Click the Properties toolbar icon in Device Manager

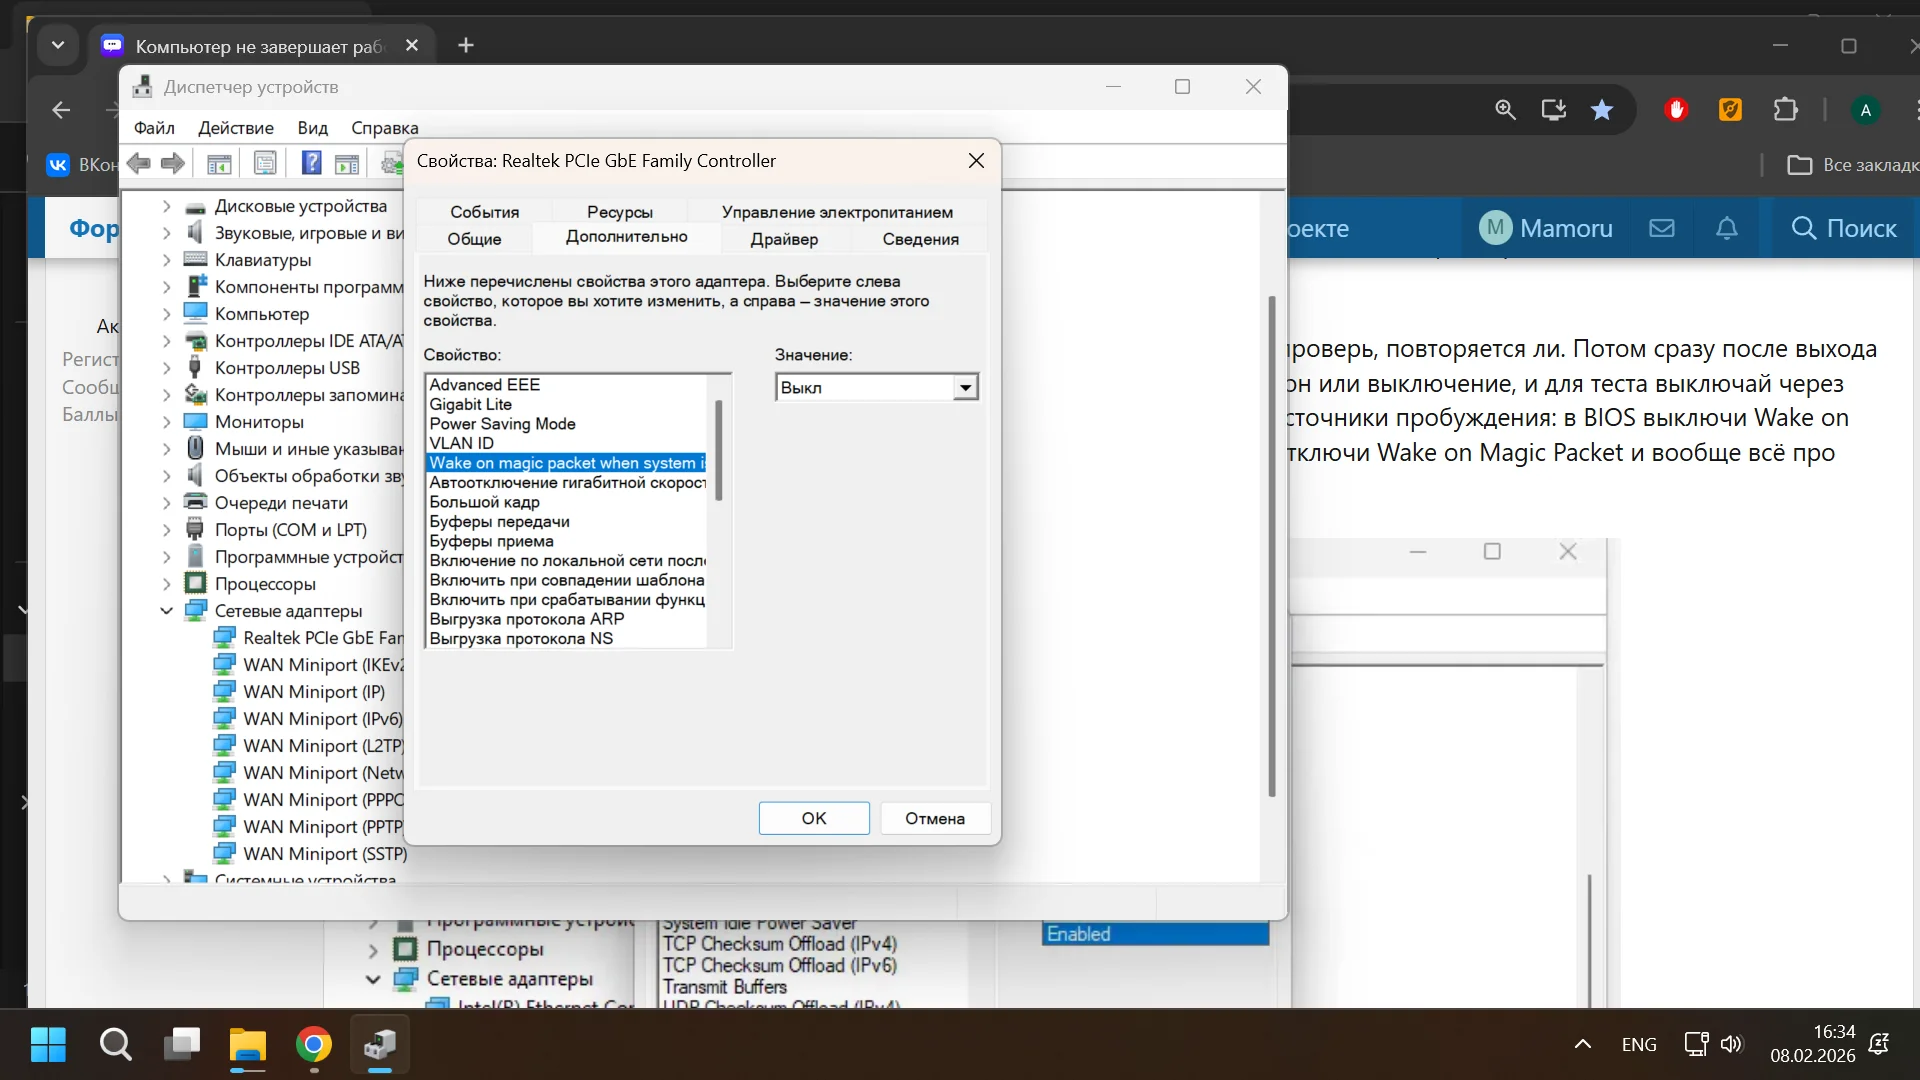point(265,163)
